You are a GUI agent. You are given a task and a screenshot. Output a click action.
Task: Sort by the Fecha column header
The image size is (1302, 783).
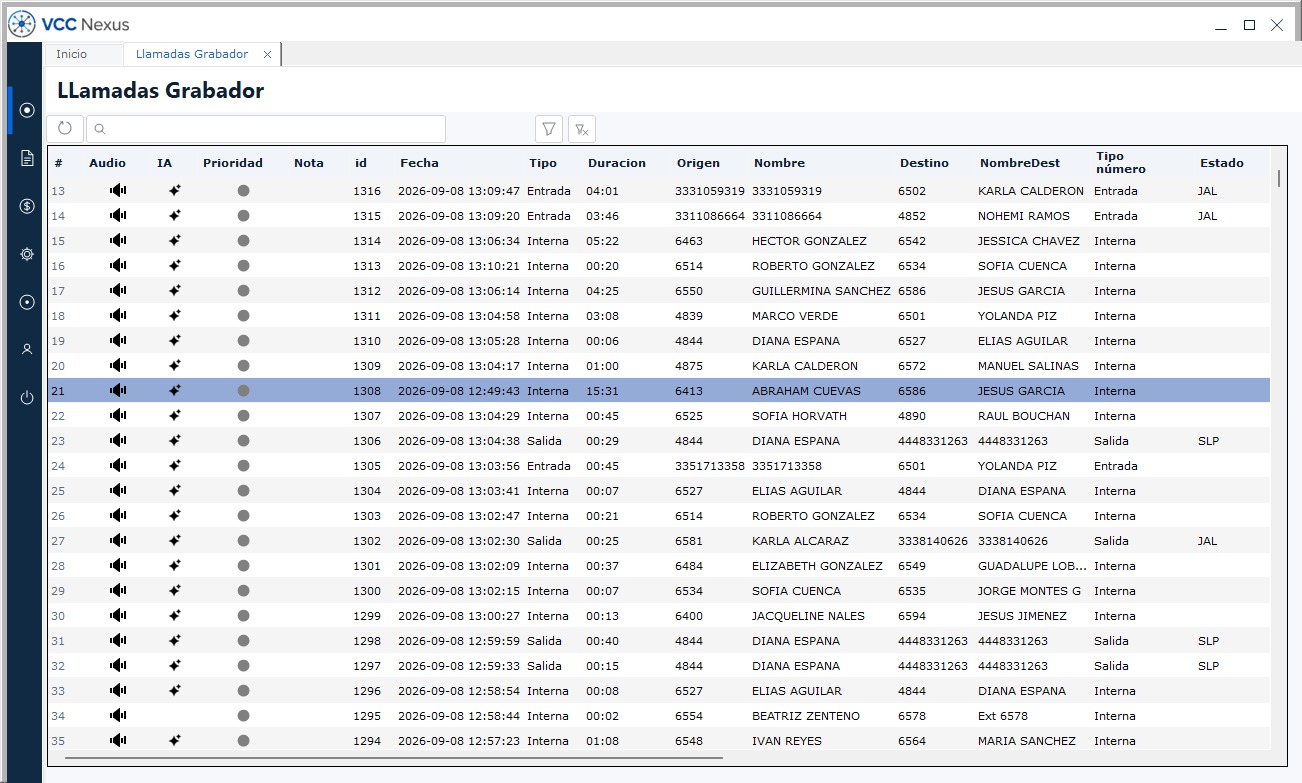(x=419, y=163)
